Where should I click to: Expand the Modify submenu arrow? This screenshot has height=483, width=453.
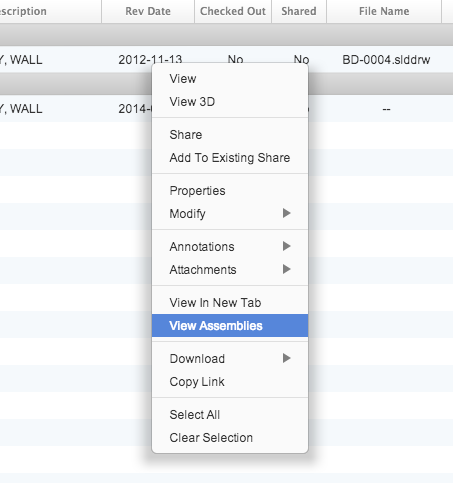pos(286,213)
